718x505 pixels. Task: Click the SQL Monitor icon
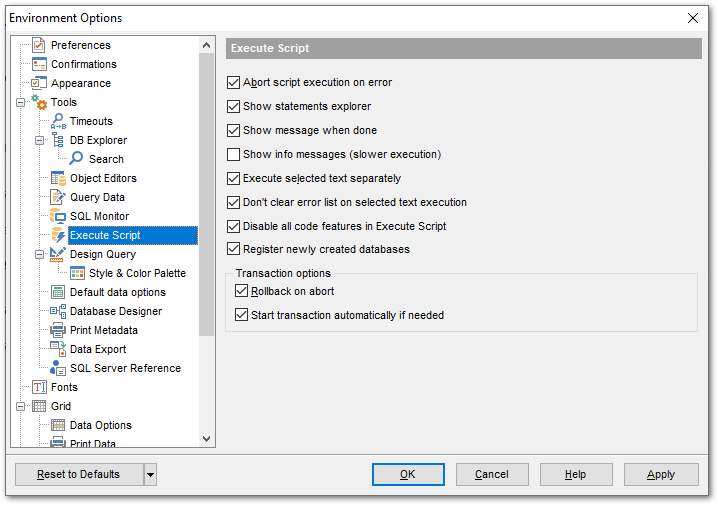[58, 216]
